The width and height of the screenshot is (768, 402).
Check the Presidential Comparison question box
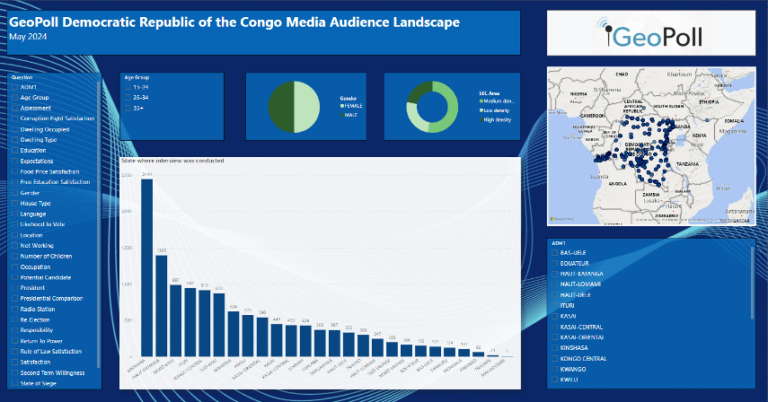pyautogui.click(x=14, y=298)
